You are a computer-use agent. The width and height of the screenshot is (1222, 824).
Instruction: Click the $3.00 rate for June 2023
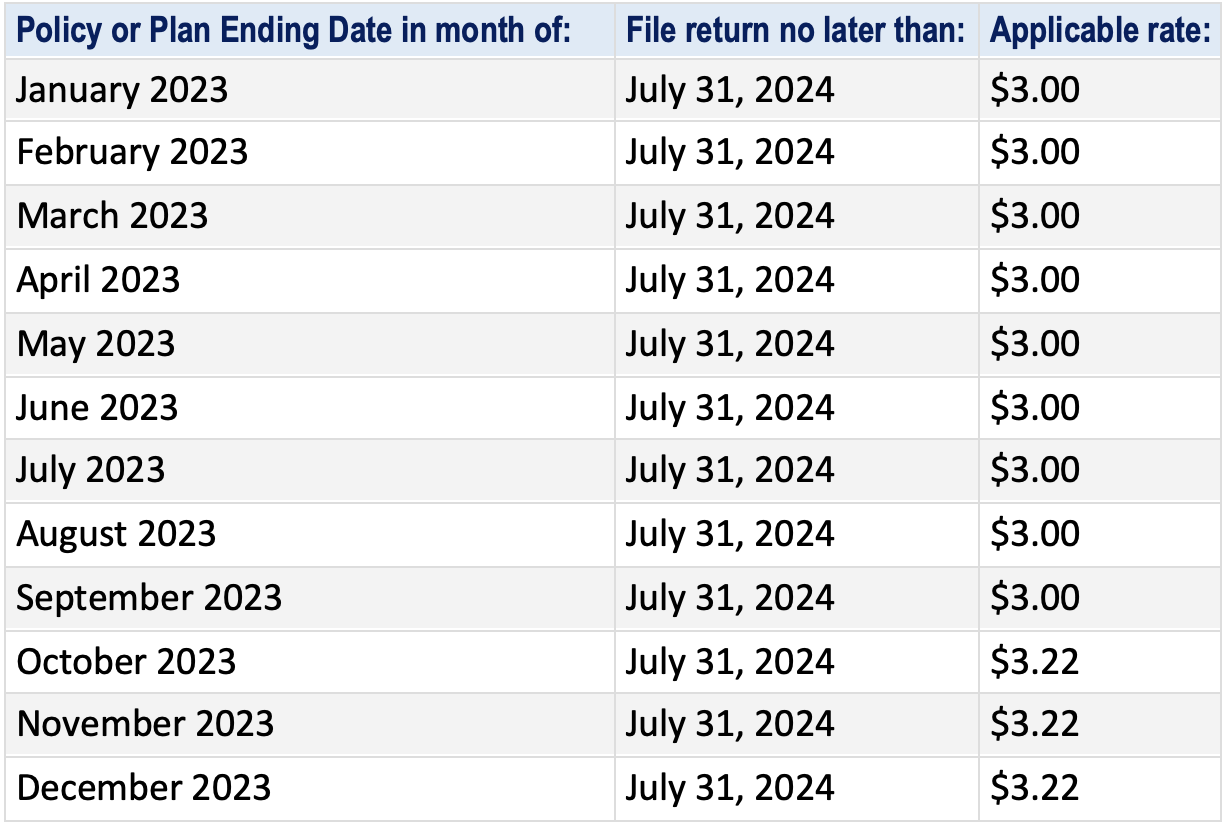1035,407
